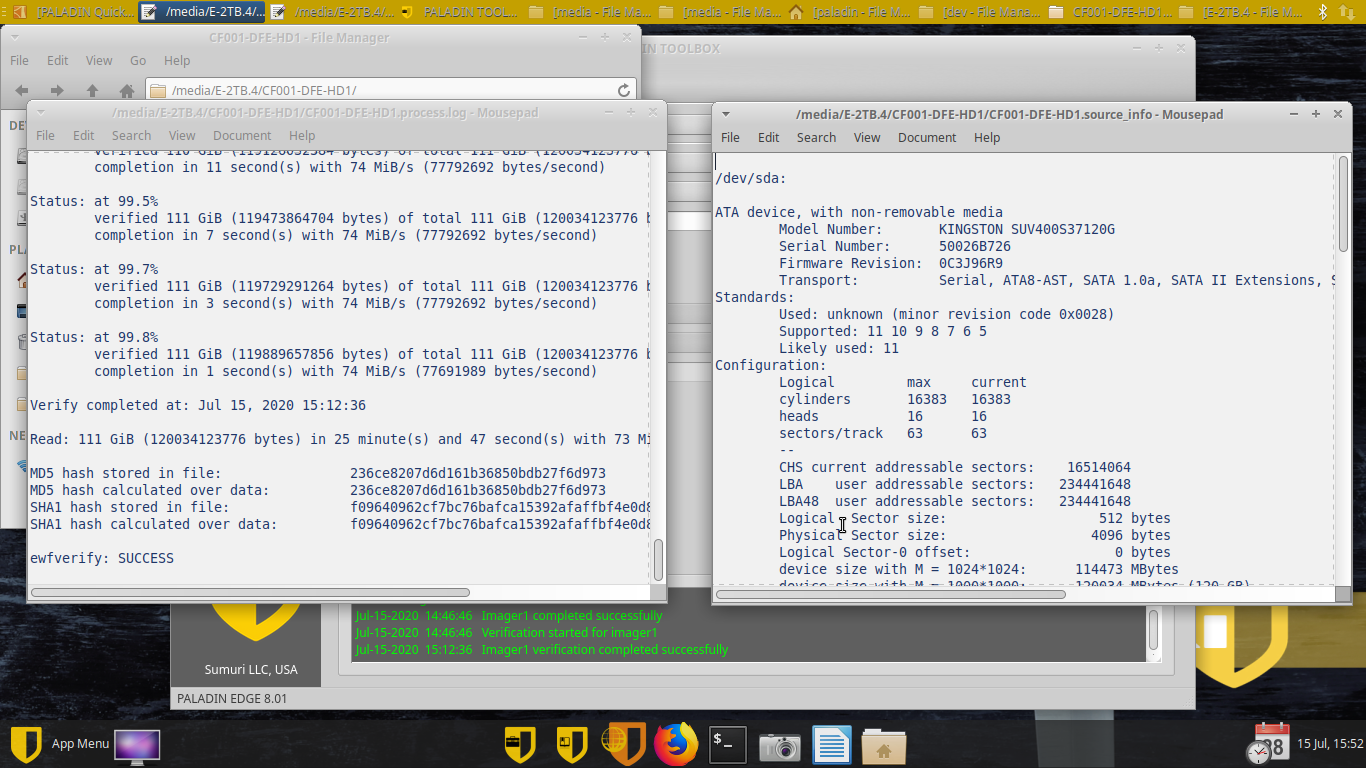Switch to [paladin - File M... taskbar window

pos(848,12)
